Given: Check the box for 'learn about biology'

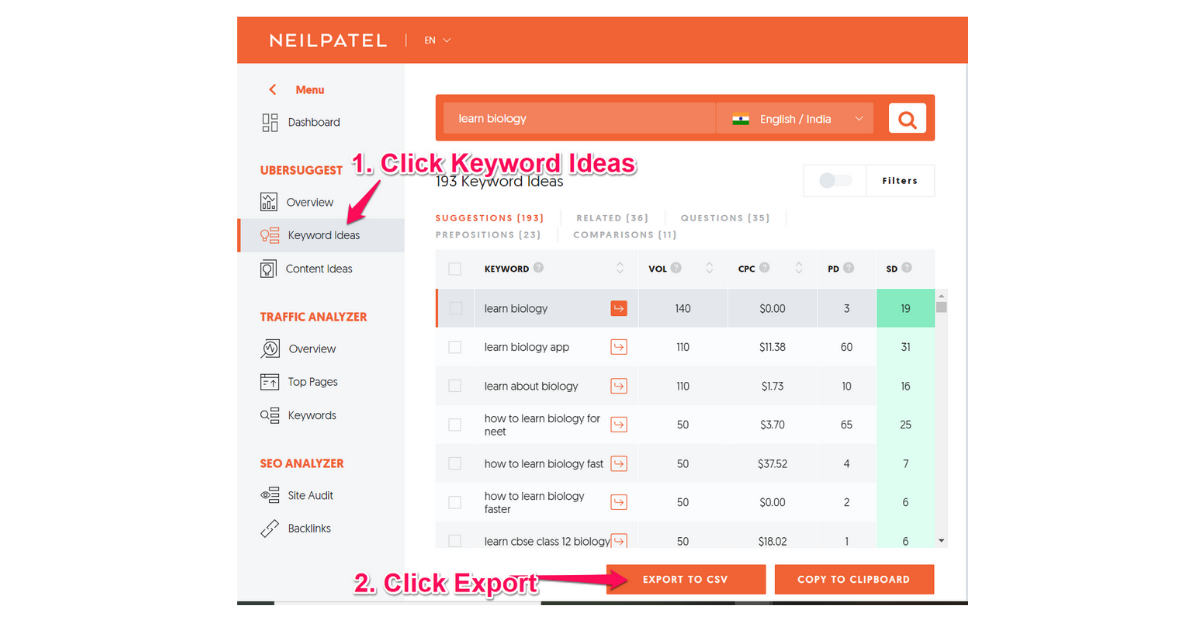Looking at the screenshot, I should [x=455, y=386].
